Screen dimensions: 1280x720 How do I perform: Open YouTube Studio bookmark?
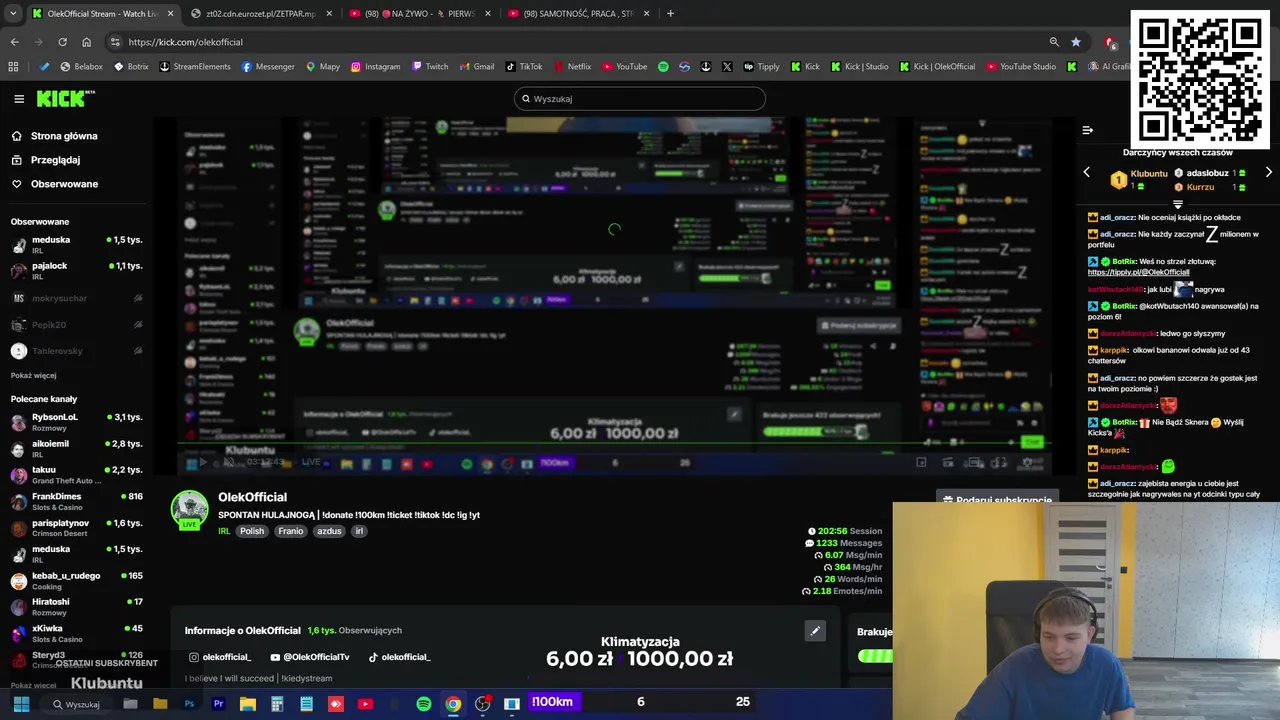coord(1021,67)
